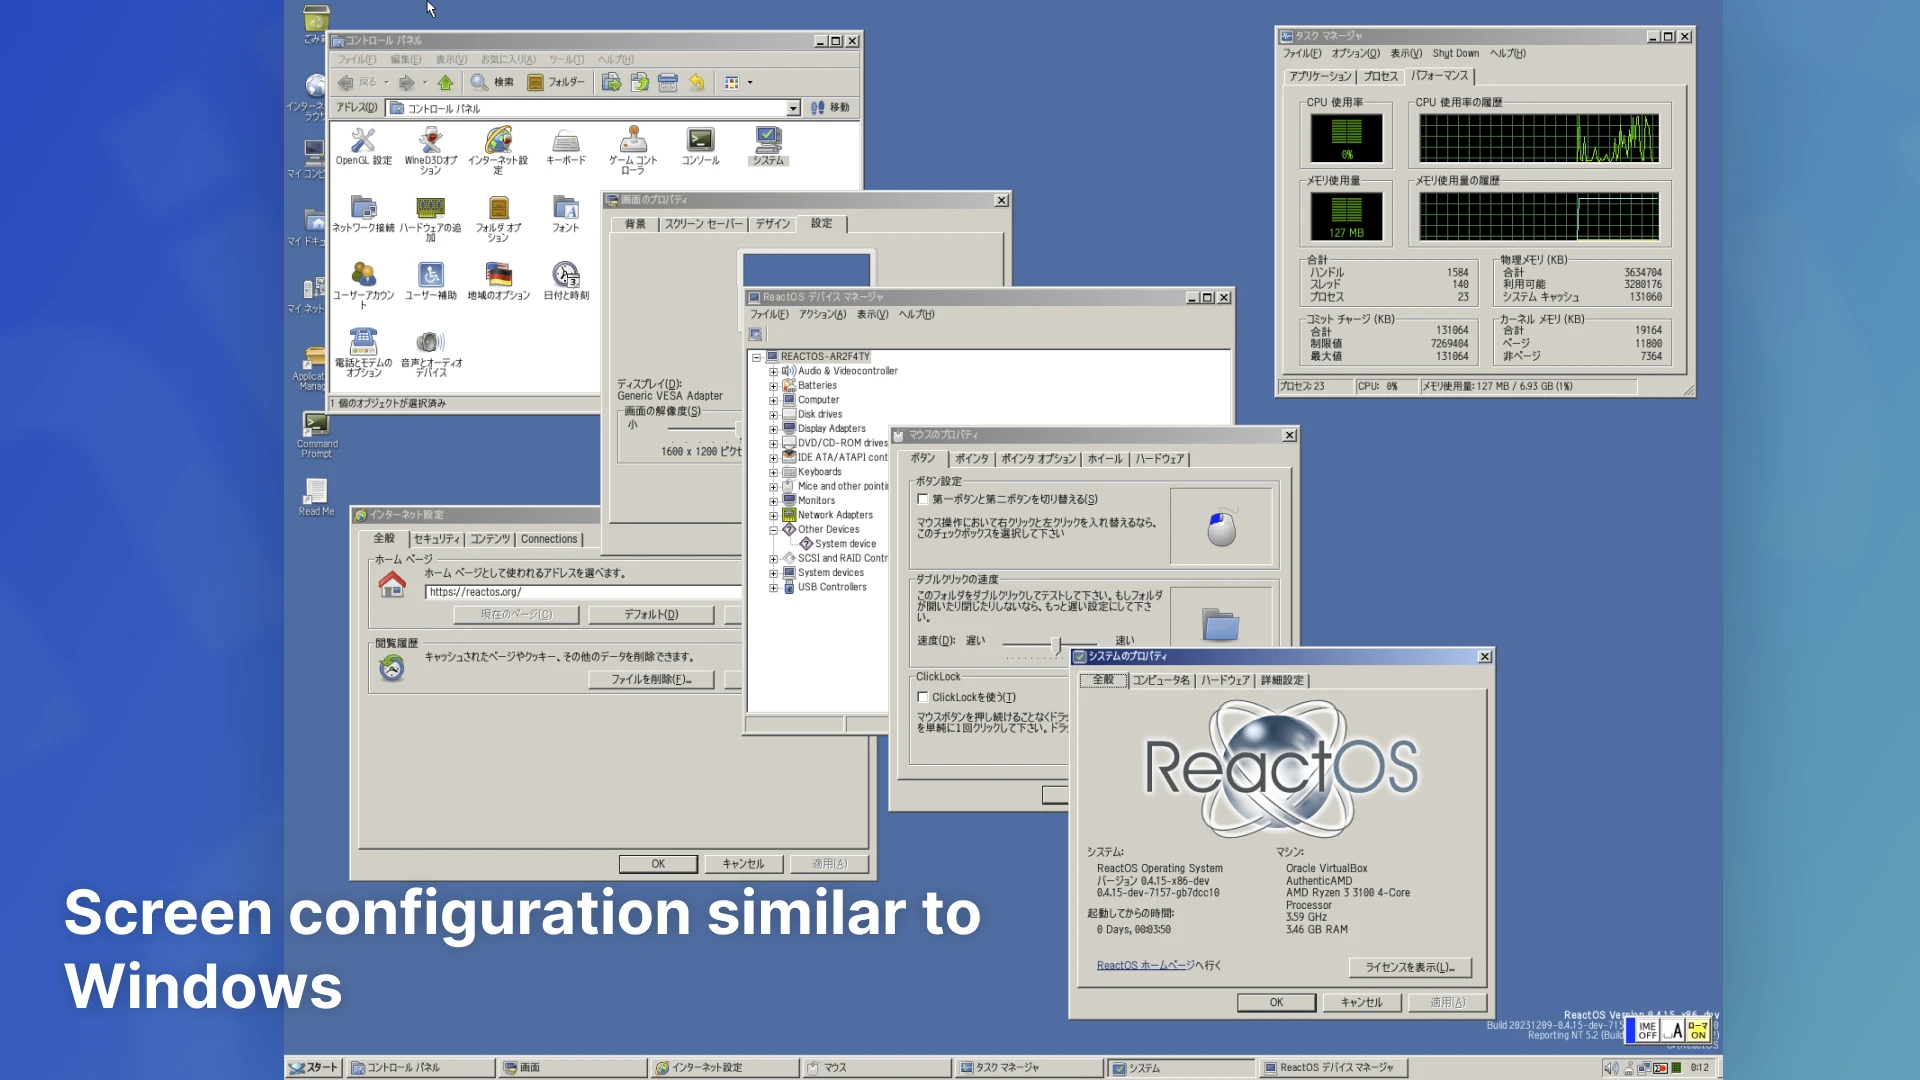This screenshot has width=1920, height=1080.
Task: Open the OpenGL settings control panel icon
Action: pyautogui.click(x=363, y=141)
